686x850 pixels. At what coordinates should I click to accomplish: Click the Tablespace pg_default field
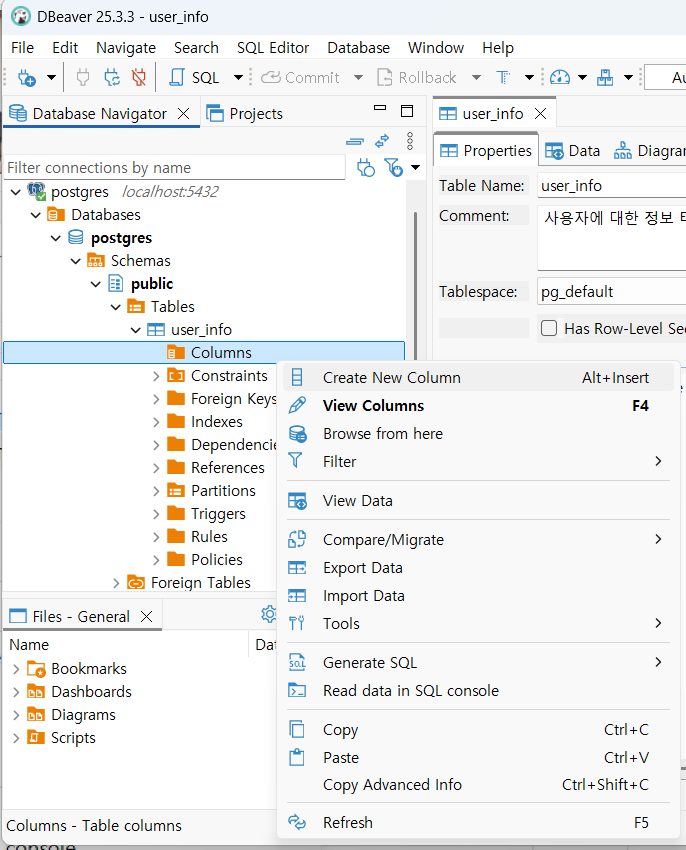pyautogui.click(x=612, y=292)
